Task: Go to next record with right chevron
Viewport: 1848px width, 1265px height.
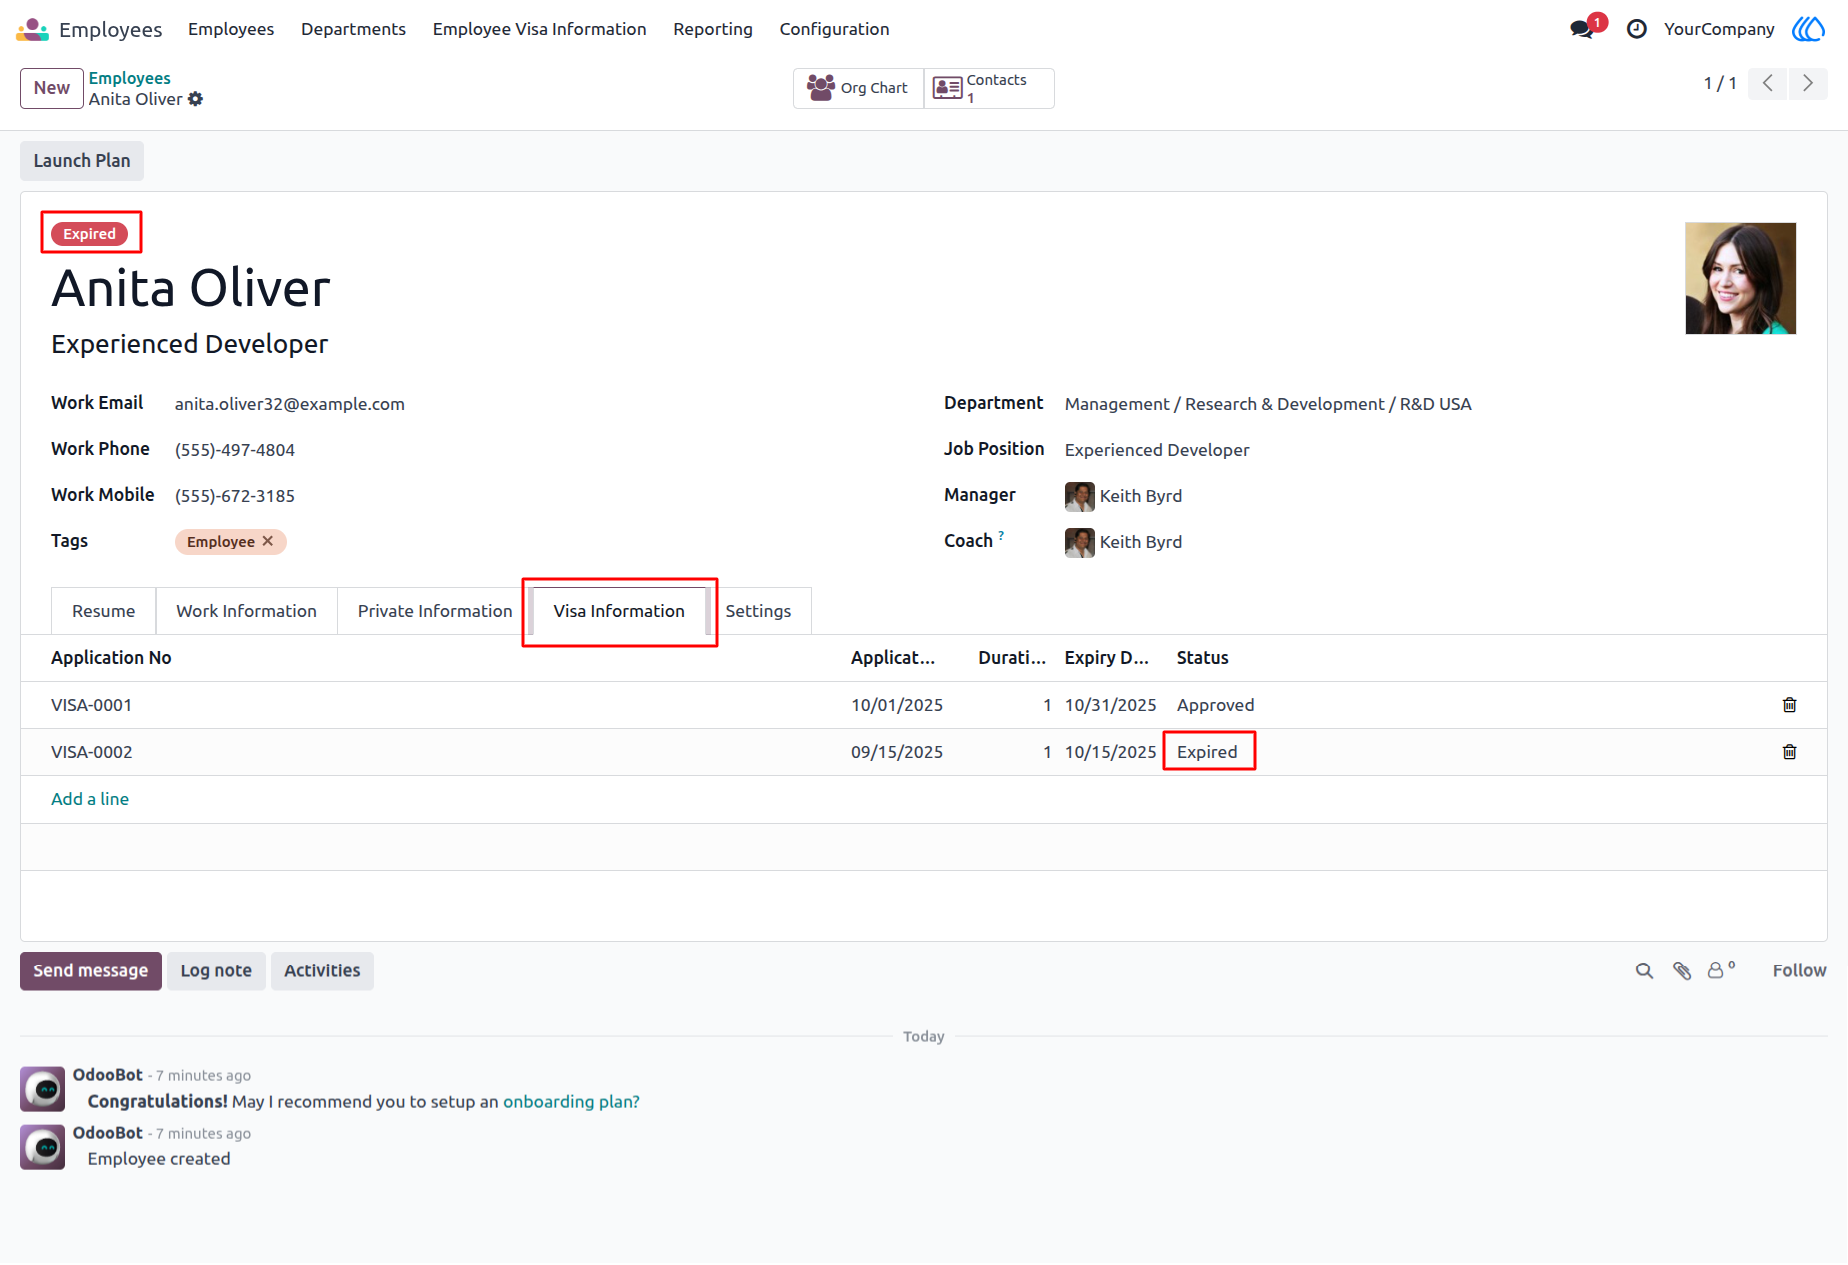Action: coord(1808,83)
